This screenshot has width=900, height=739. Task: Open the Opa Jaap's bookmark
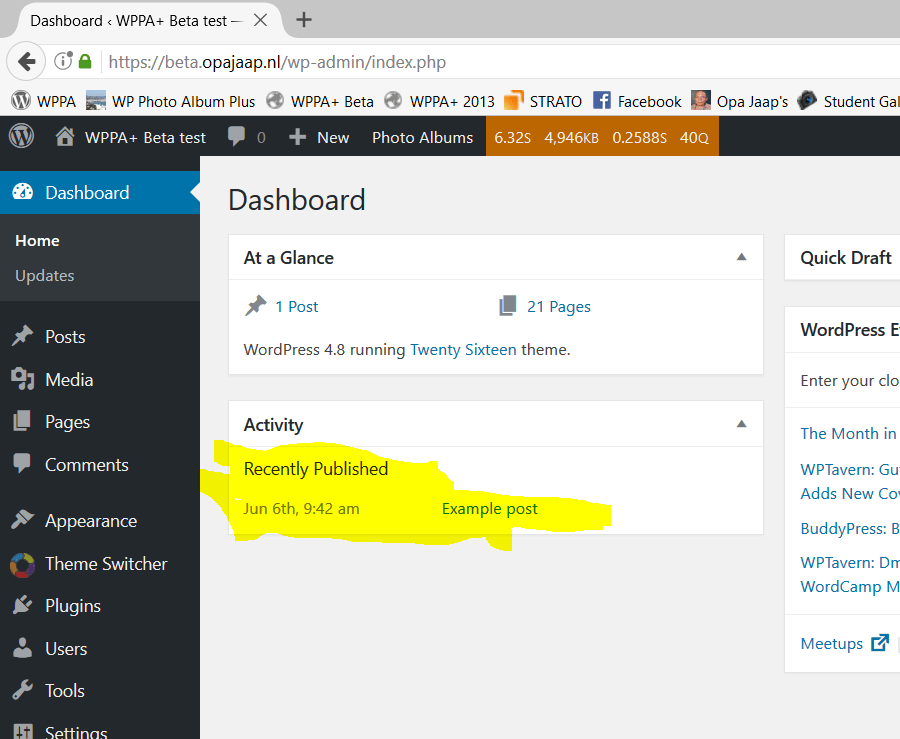(x=740, y=101)
